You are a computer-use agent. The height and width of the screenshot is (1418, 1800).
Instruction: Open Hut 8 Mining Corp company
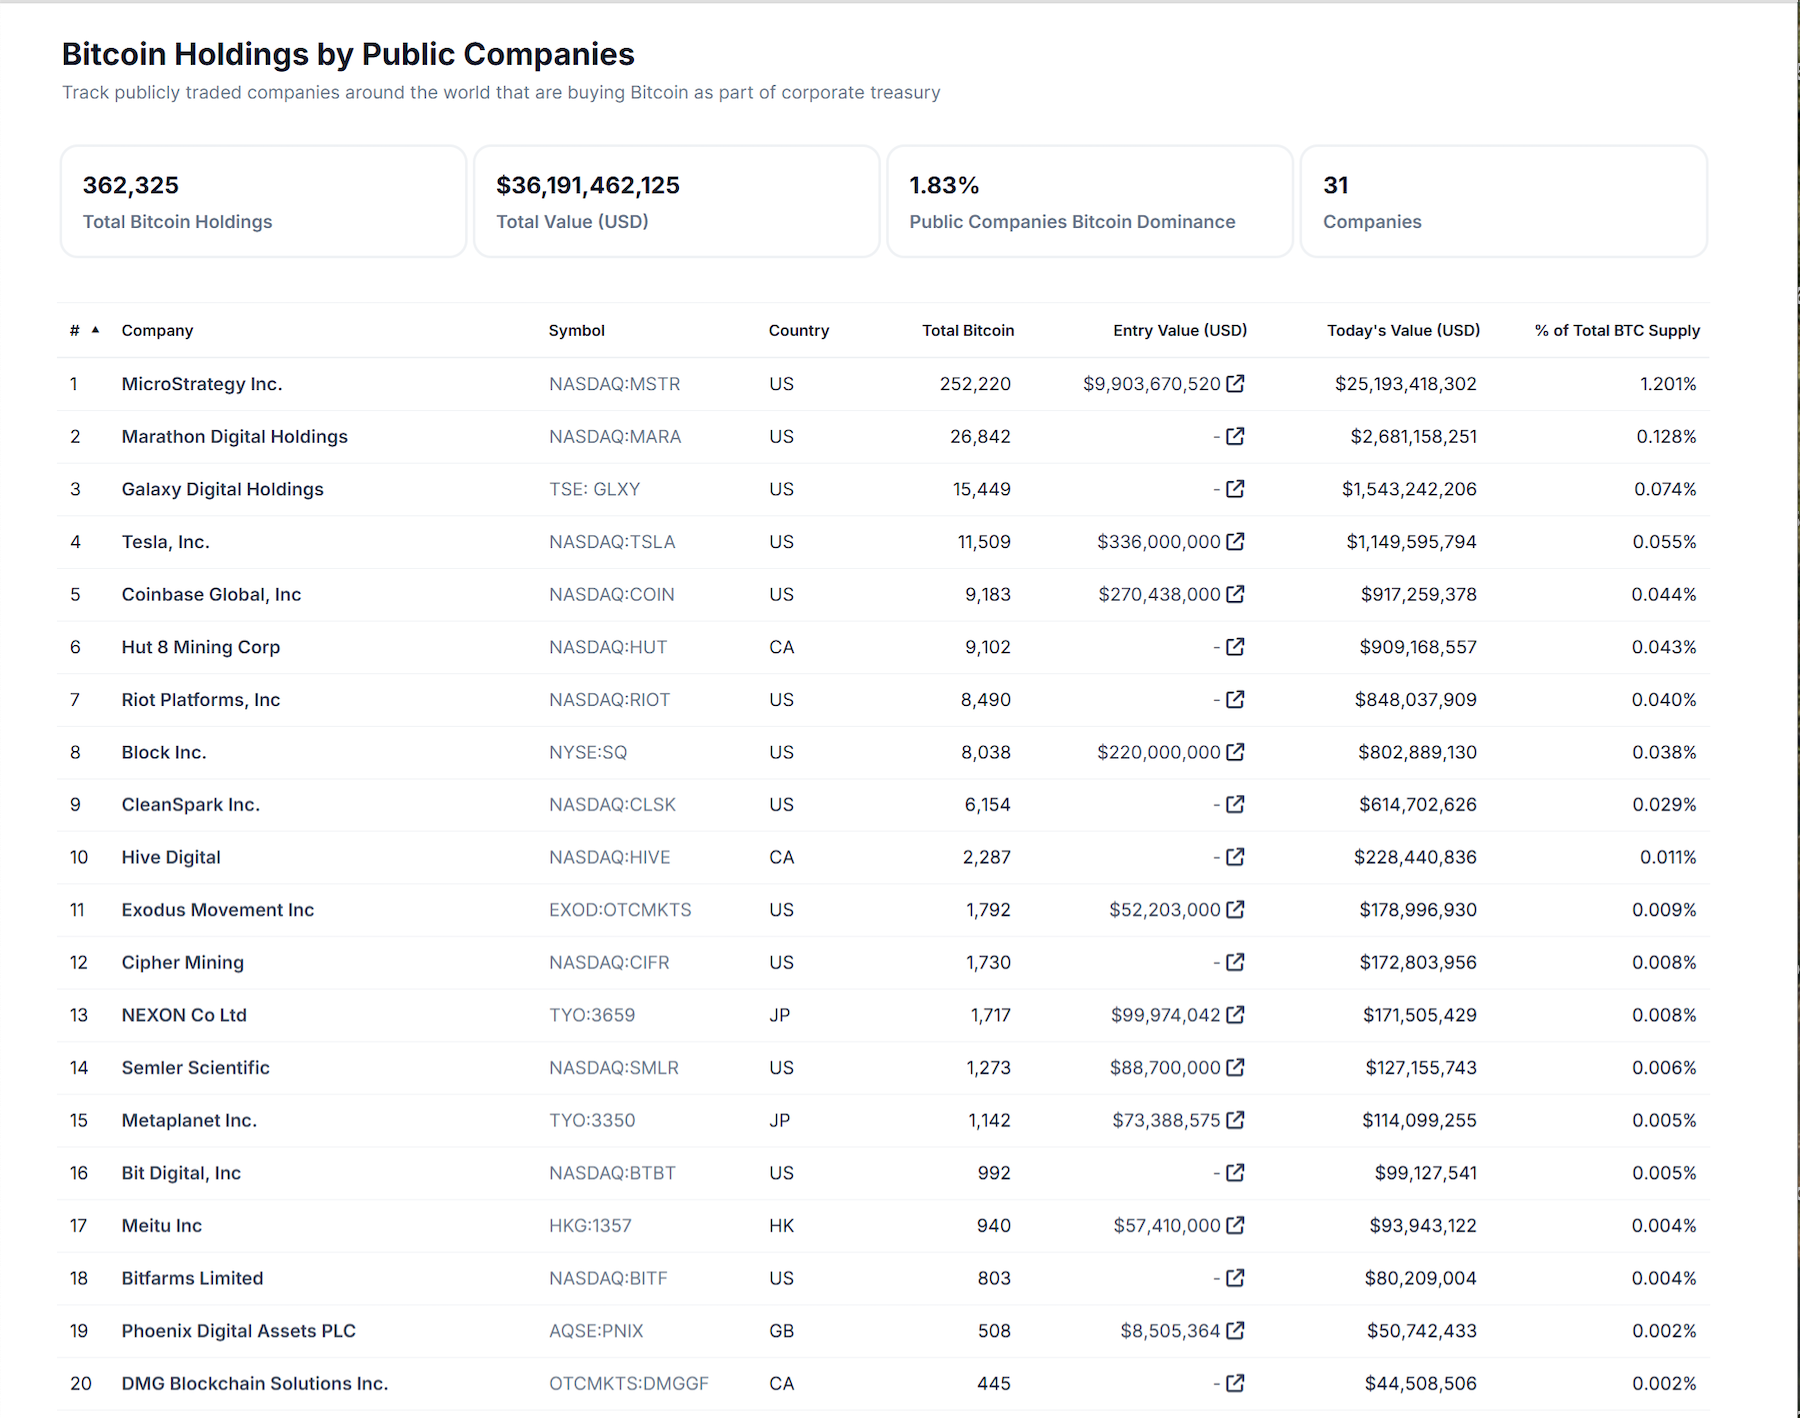[x=201, y=647]
